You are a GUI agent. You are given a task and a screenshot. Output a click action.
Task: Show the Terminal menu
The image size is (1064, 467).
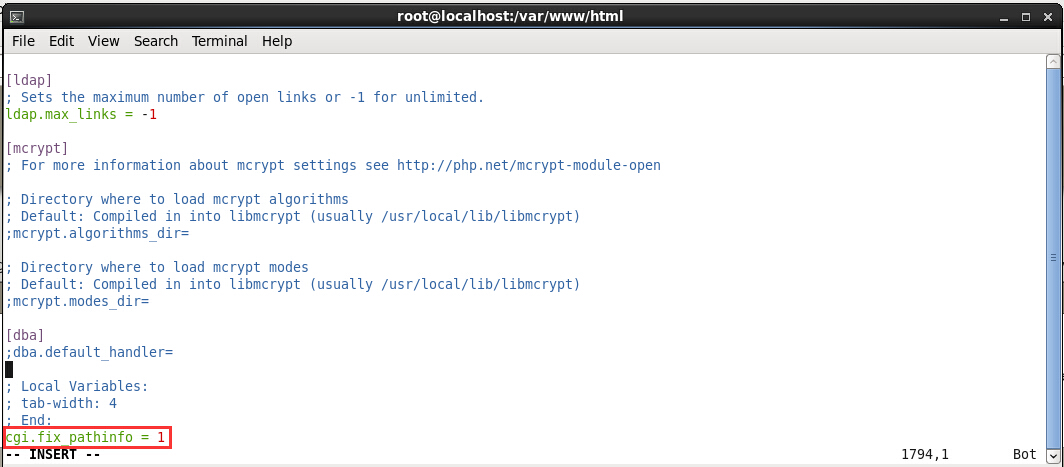click(x=219, y=41)
